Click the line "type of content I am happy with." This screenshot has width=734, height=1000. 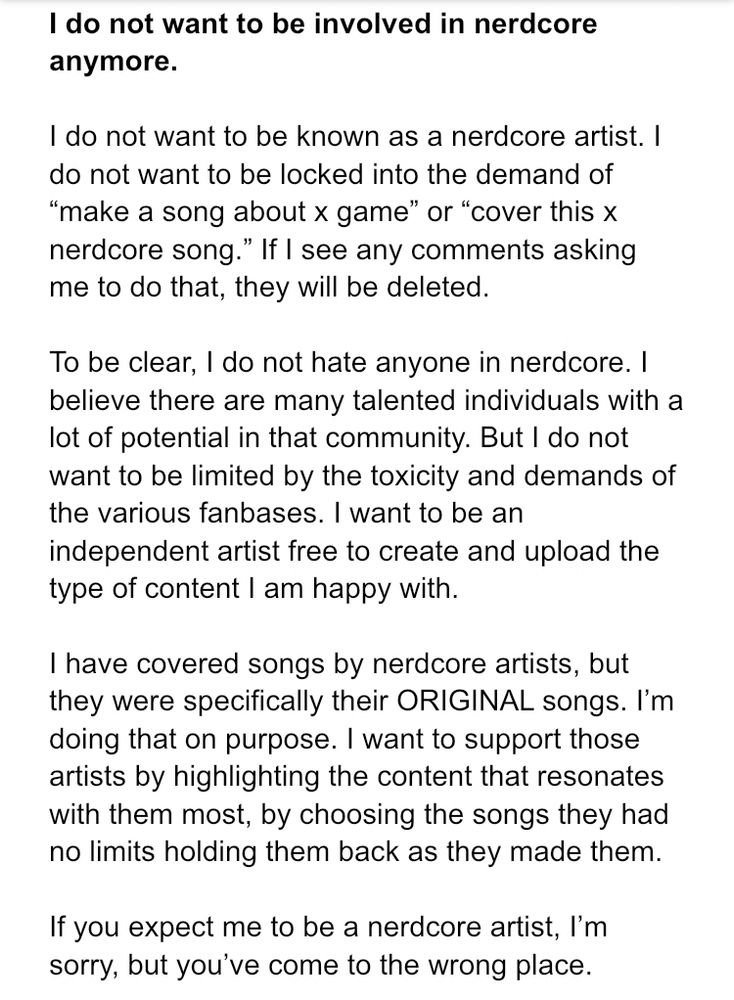pyautogui.click(x=253, y=588)
